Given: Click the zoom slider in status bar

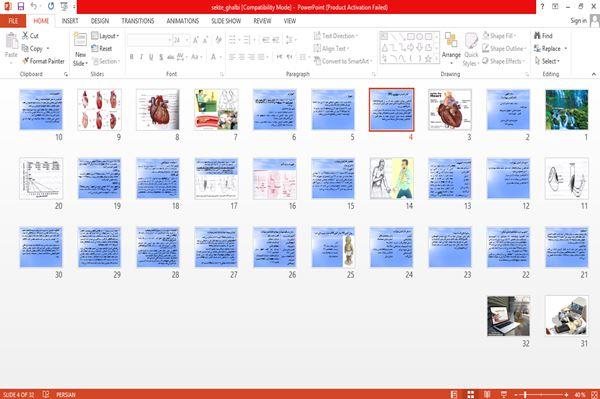Looking at the screenshot, I should coord(541,394).
